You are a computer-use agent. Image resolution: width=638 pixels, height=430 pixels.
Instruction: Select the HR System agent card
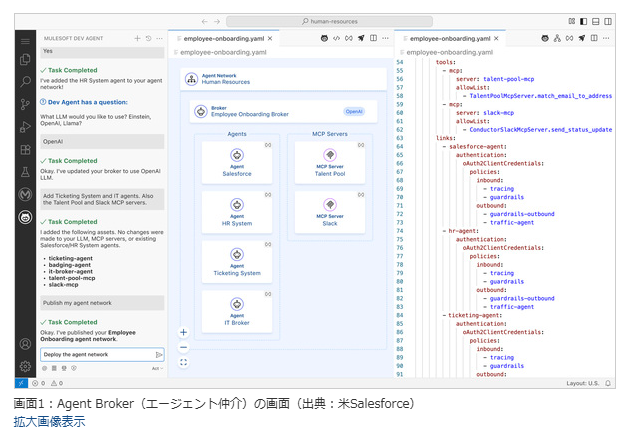point(237,213)
